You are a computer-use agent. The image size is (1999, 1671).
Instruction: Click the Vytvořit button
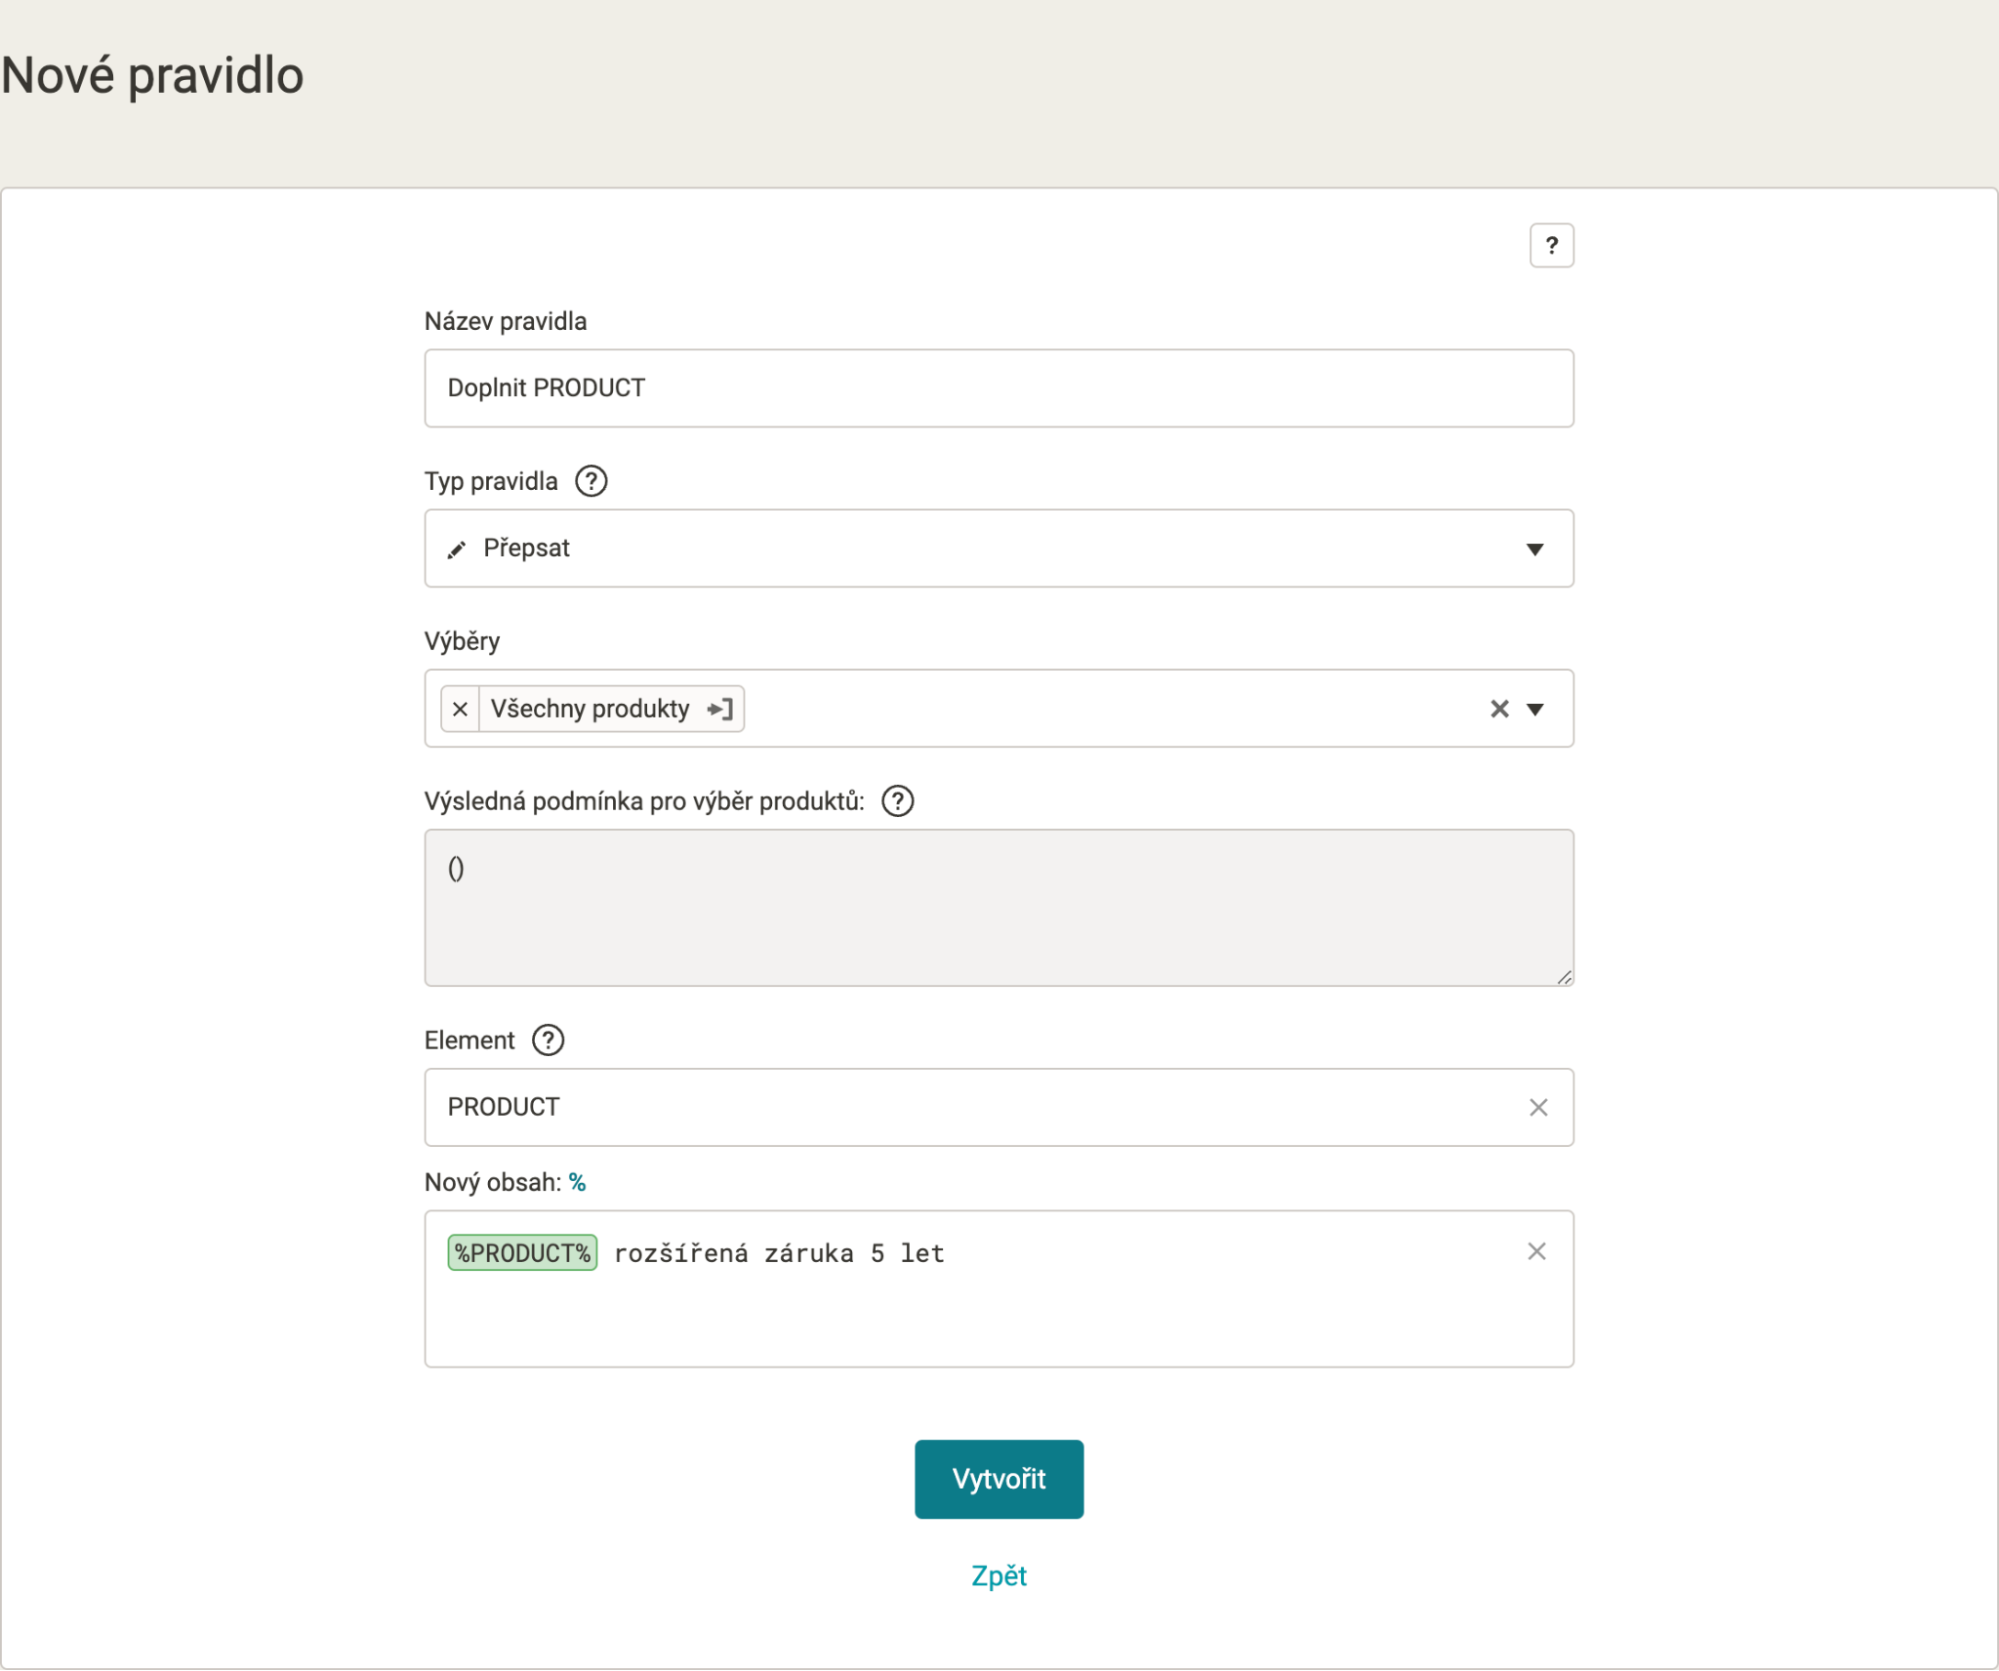pyautogui.click(x=998, y=1479)
